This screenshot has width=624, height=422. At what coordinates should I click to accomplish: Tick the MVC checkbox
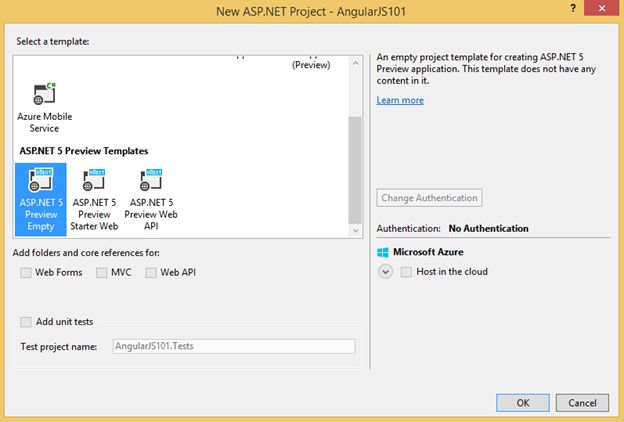(101, 273)
